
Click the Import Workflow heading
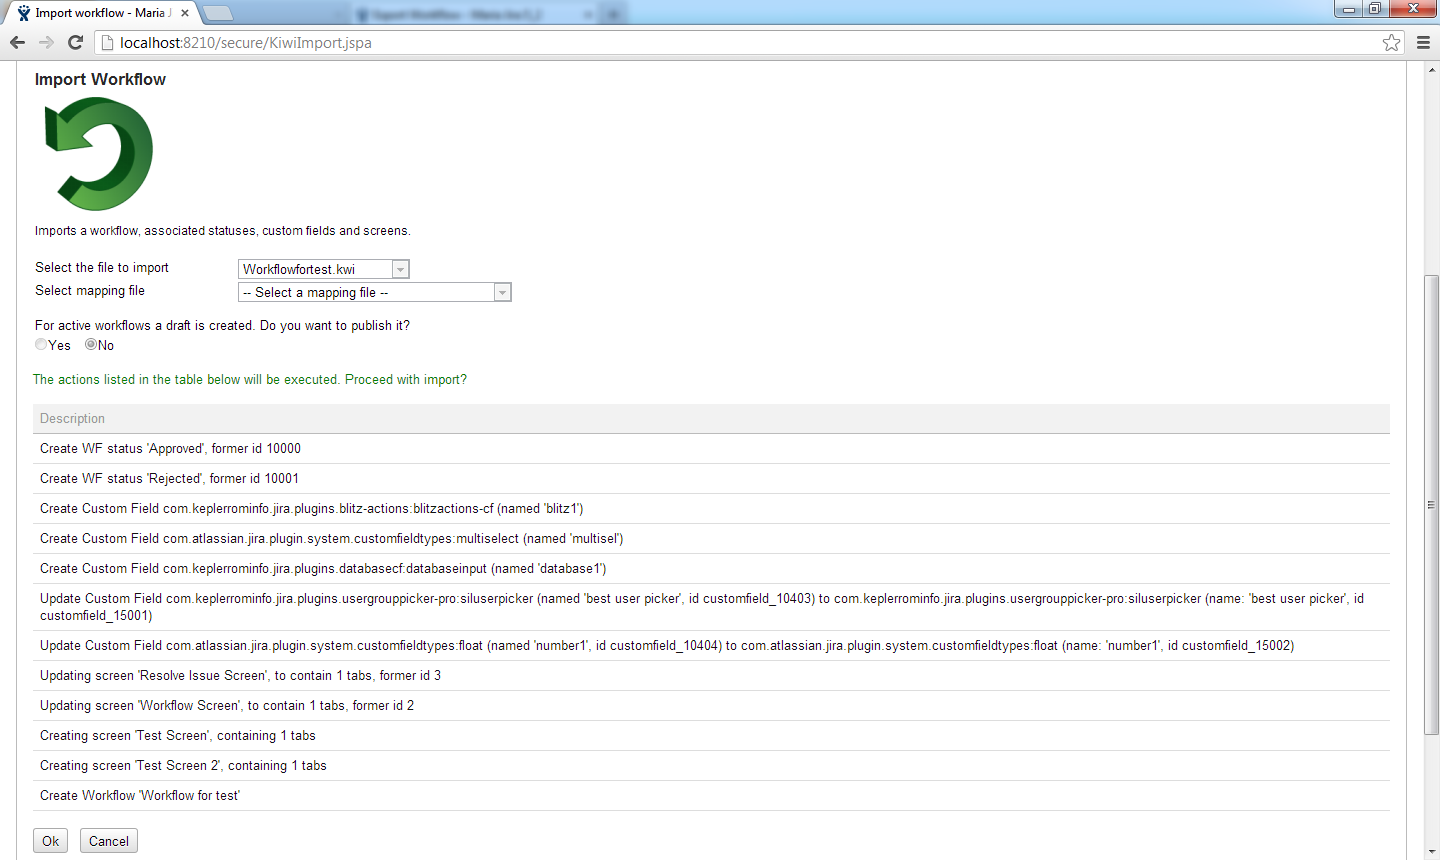100,80
